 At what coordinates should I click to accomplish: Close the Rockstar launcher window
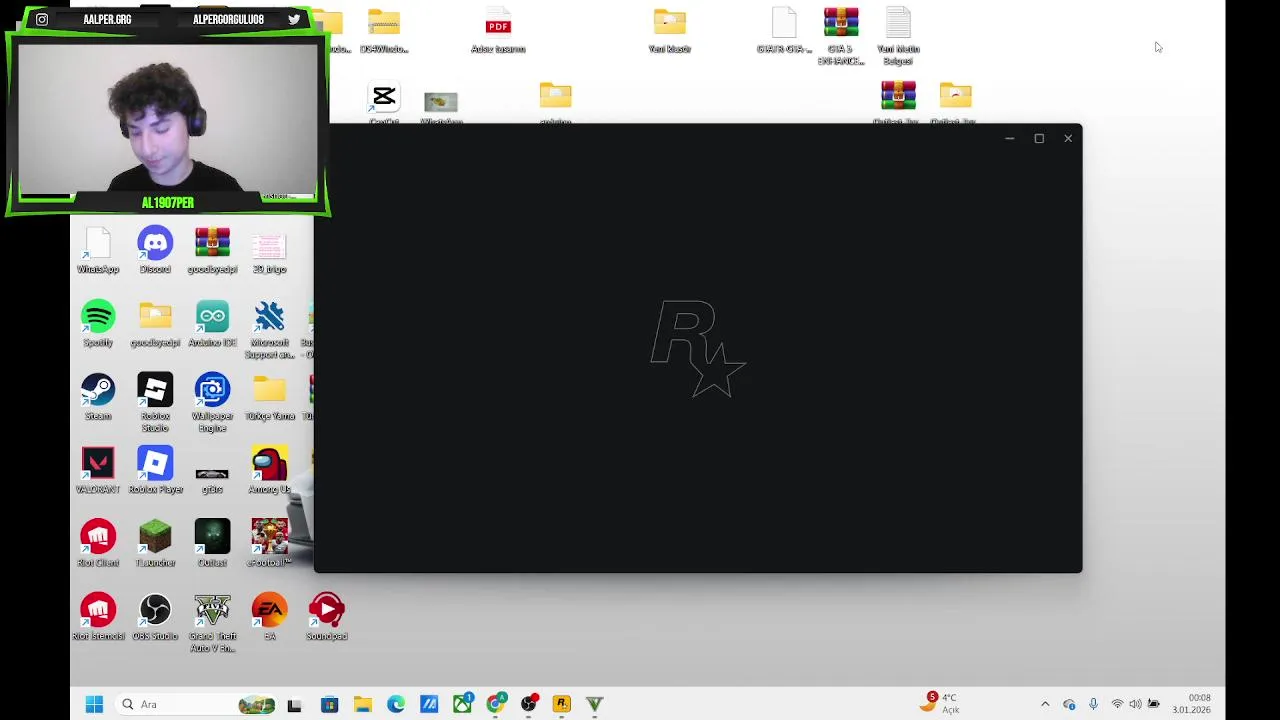click(x=1068, y=138)
